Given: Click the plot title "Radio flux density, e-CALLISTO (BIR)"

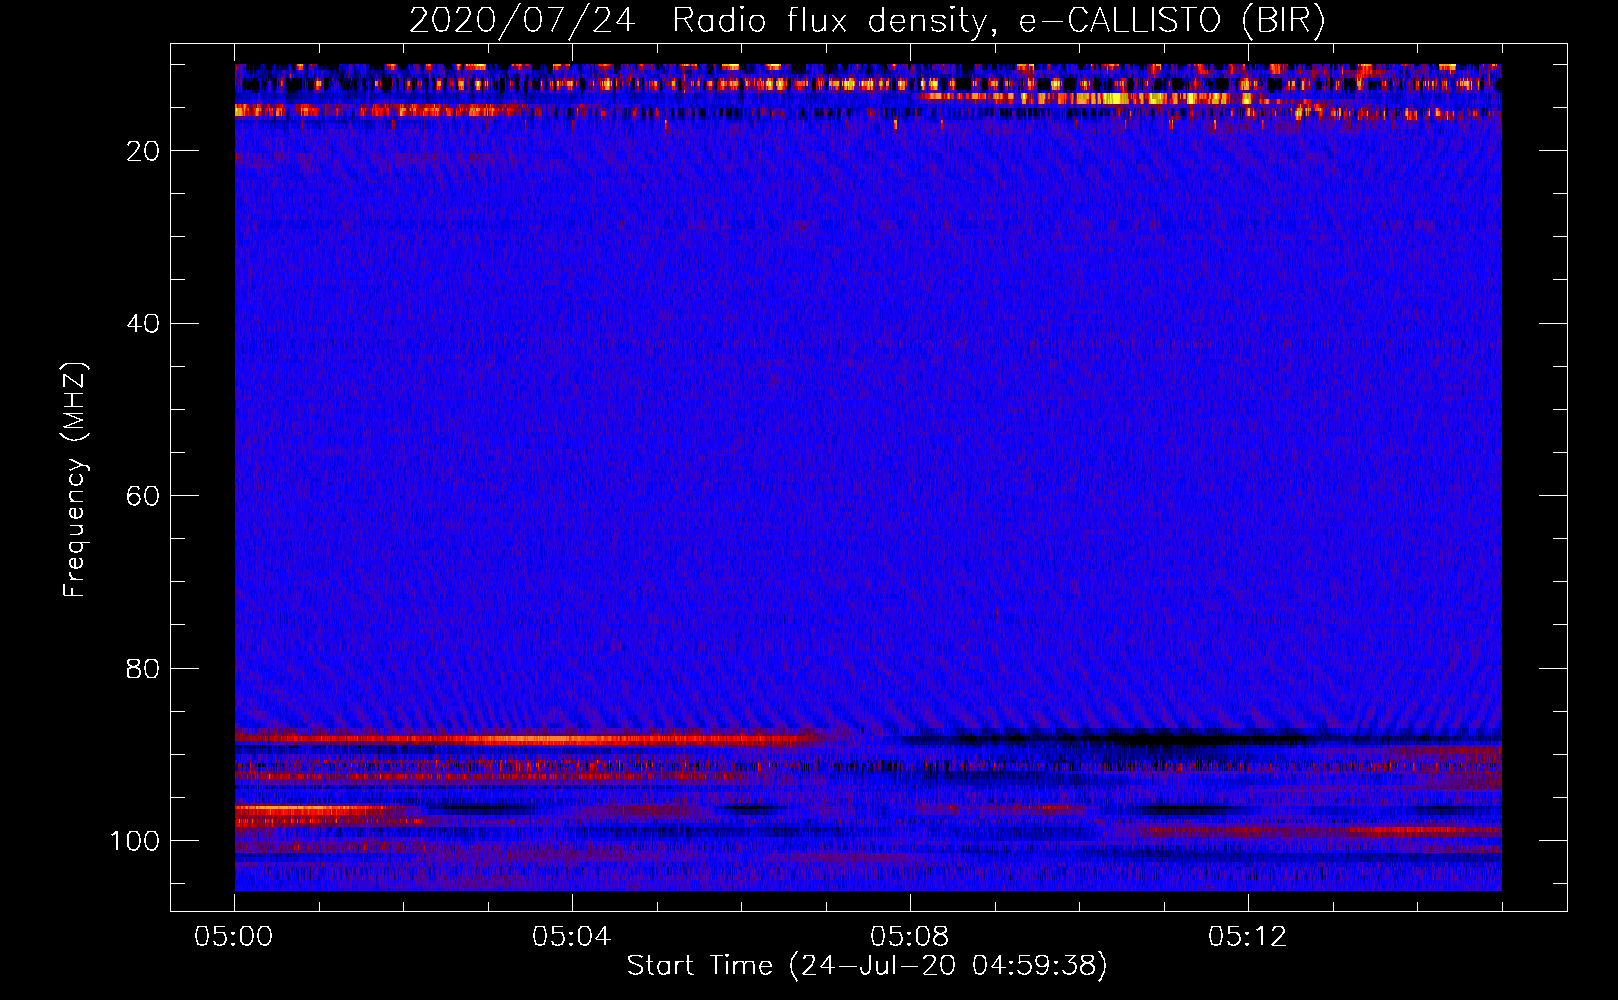Looking at the screenshot, I should pos(998,21).
